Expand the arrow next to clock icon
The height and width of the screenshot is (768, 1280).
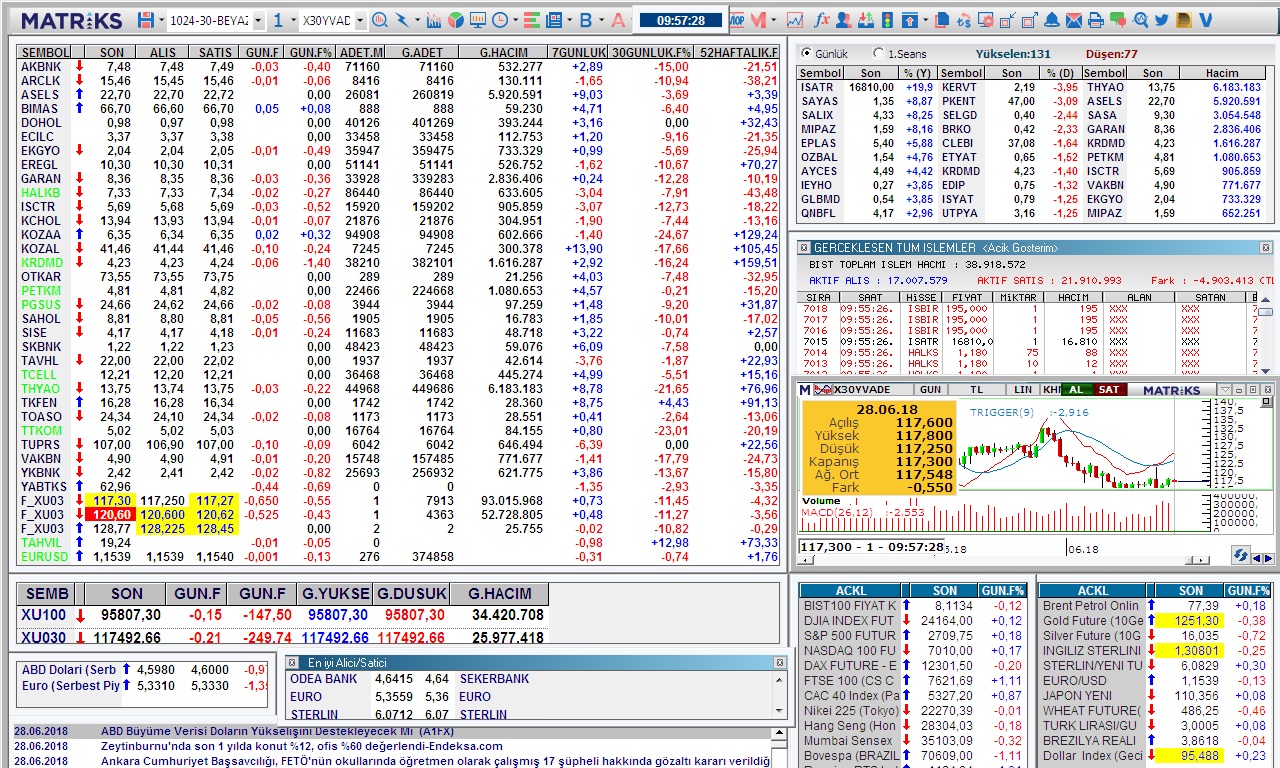[514, 20]
